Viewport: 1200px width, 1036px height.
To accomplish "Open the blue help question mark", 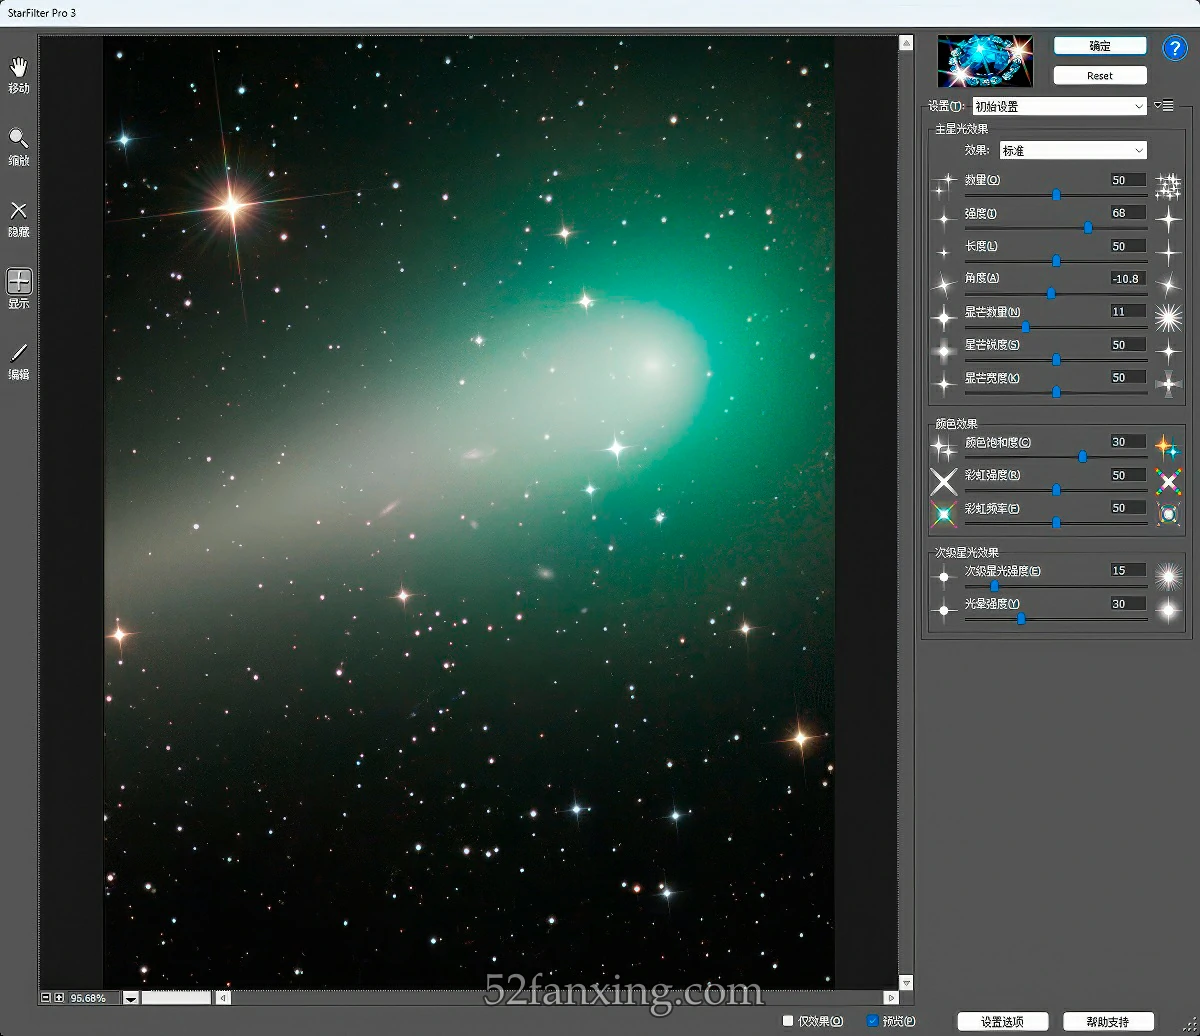I will pyautogui.click(x=1173, y=48).
